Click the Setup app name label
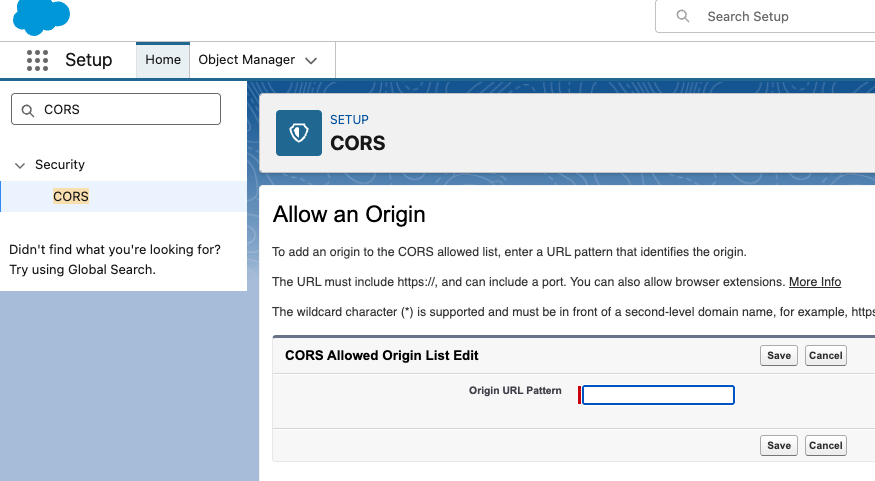Image resolution: width=875 pixels, height=481 pixels. [x=88, y=60]
